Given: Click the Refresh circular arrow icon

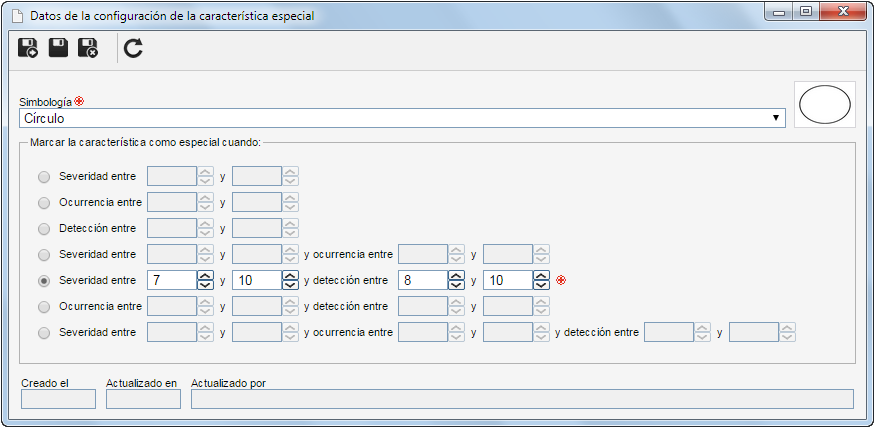Looking at the screenshot, I should pos(133,49).
